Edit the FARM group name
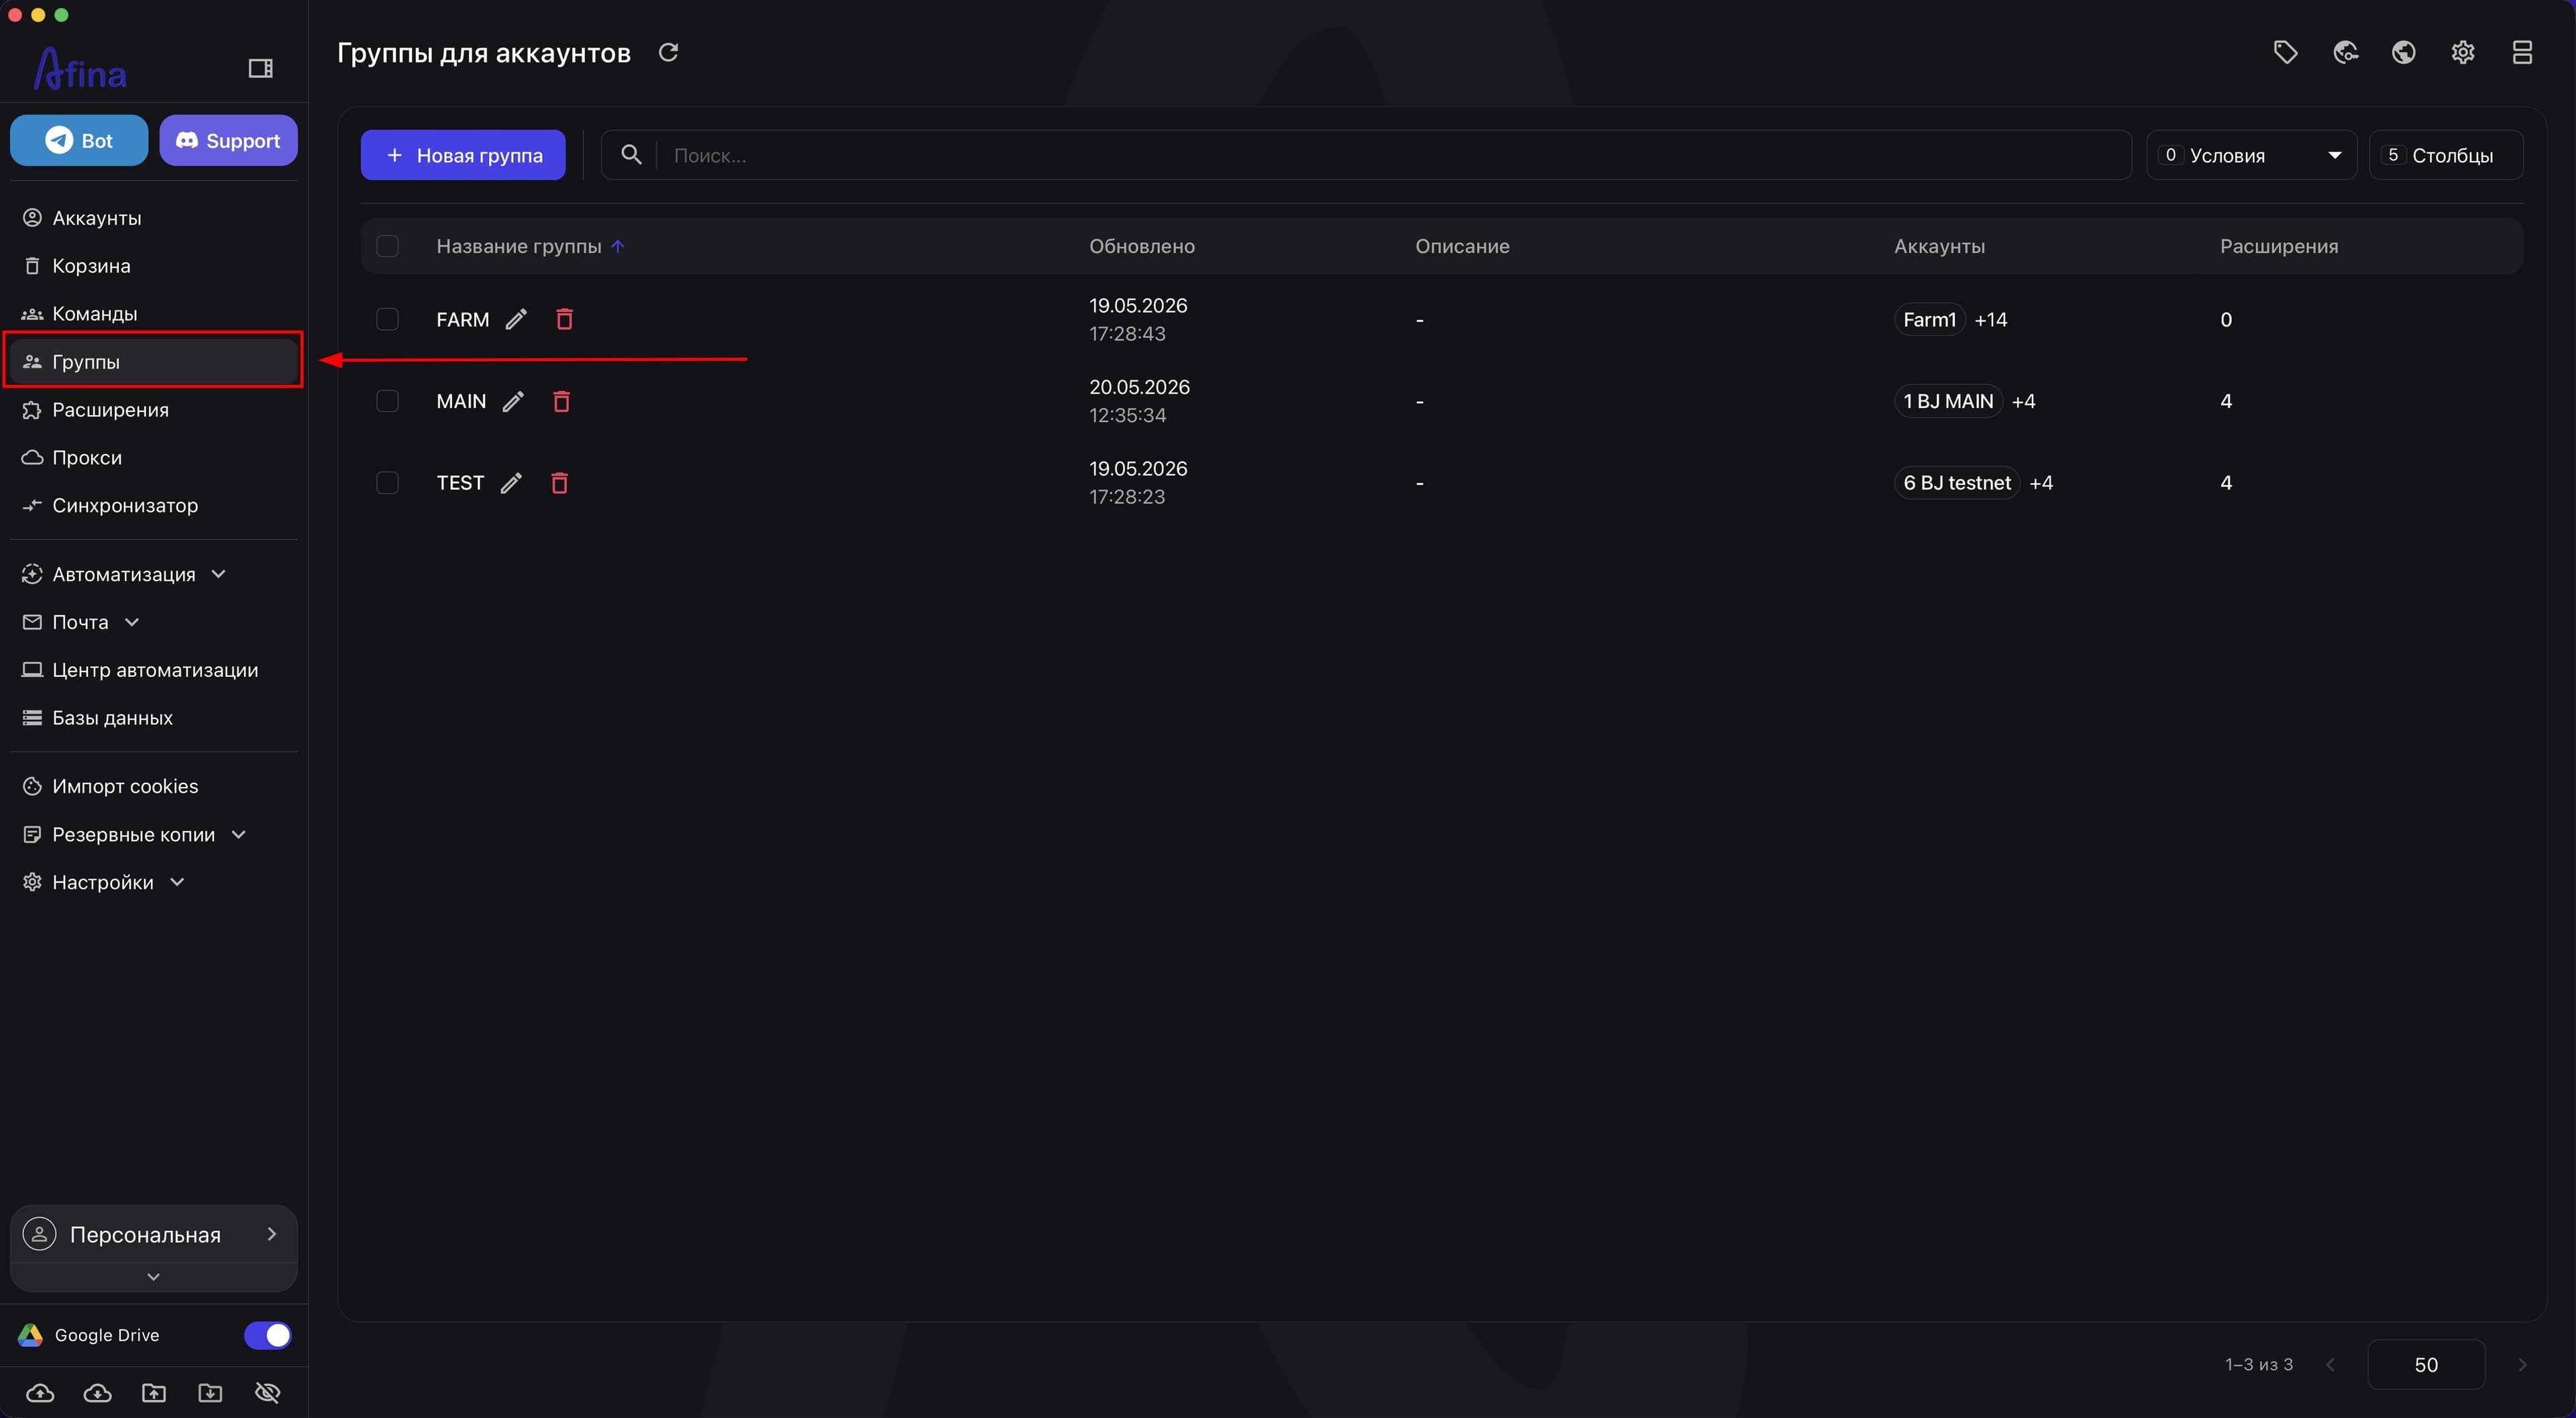2576x1418 pixels. tap(516, 319)
